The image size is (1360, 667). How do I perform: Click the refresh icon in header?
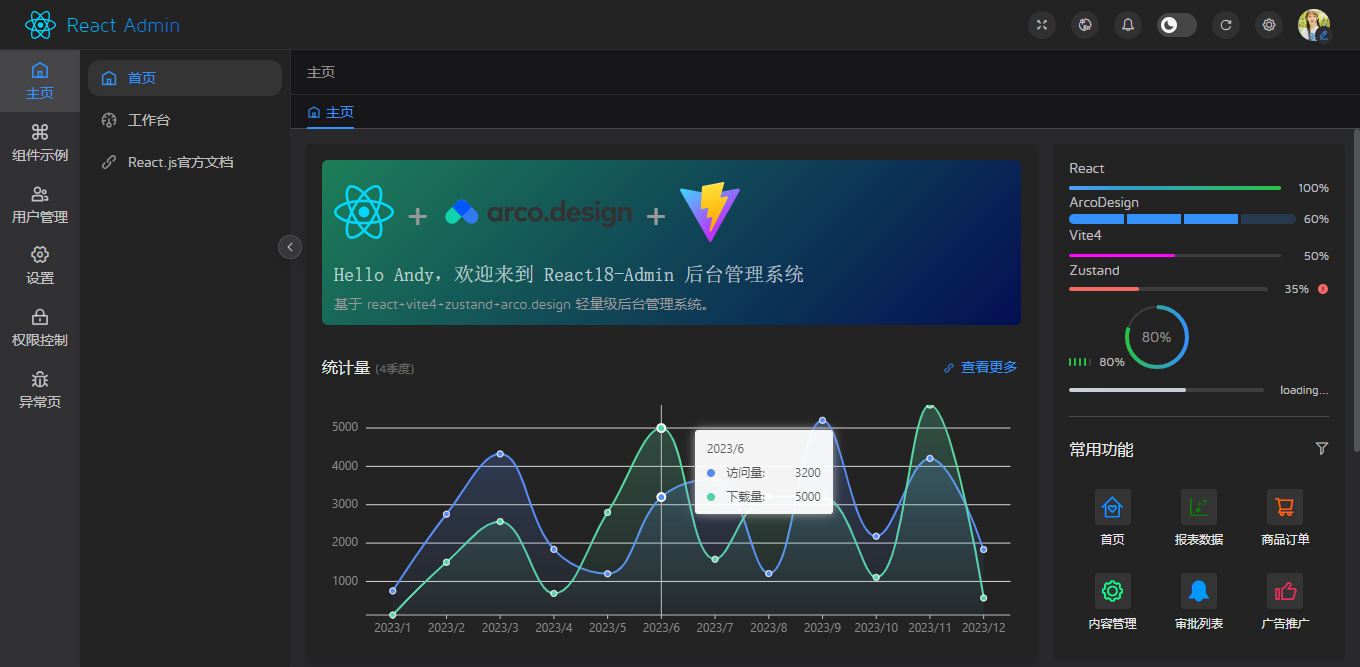pos(1225,24)
